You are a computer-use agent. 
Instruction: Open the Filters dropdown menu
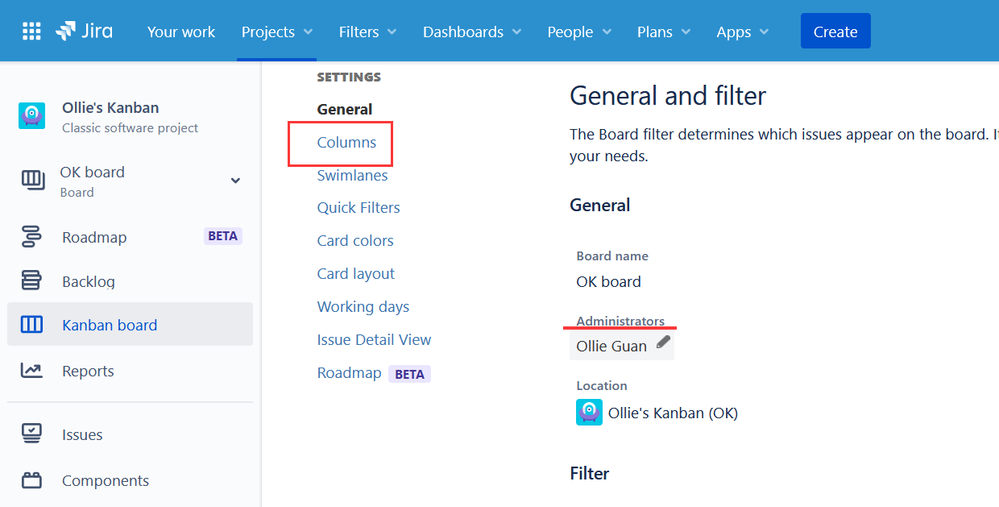(x=368, y=32)
